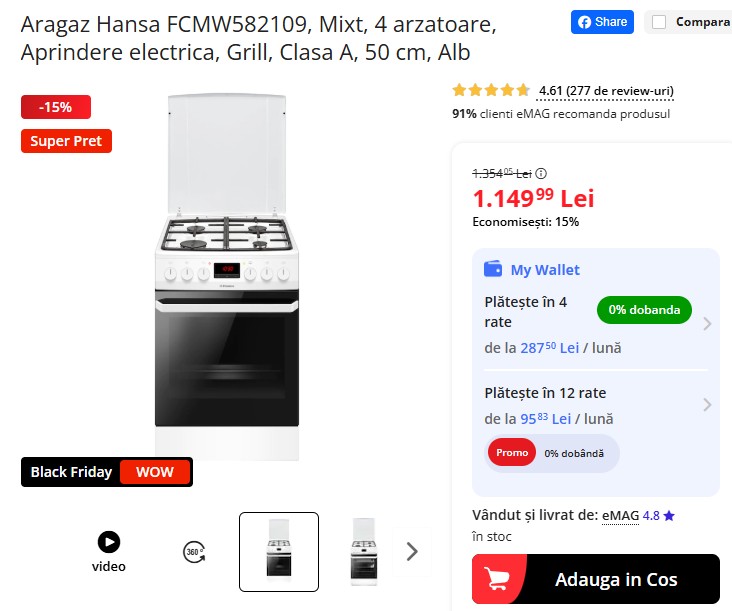Click the rating stars
This screenshot has height=611, width=732.
[491, 90]
